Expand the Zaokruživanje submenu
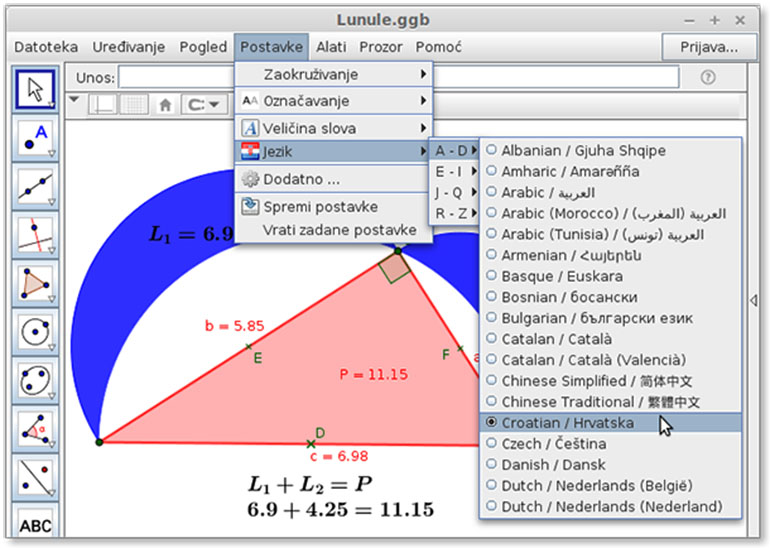The height and width of the screenshot is (548, 770). coord(333,75)
